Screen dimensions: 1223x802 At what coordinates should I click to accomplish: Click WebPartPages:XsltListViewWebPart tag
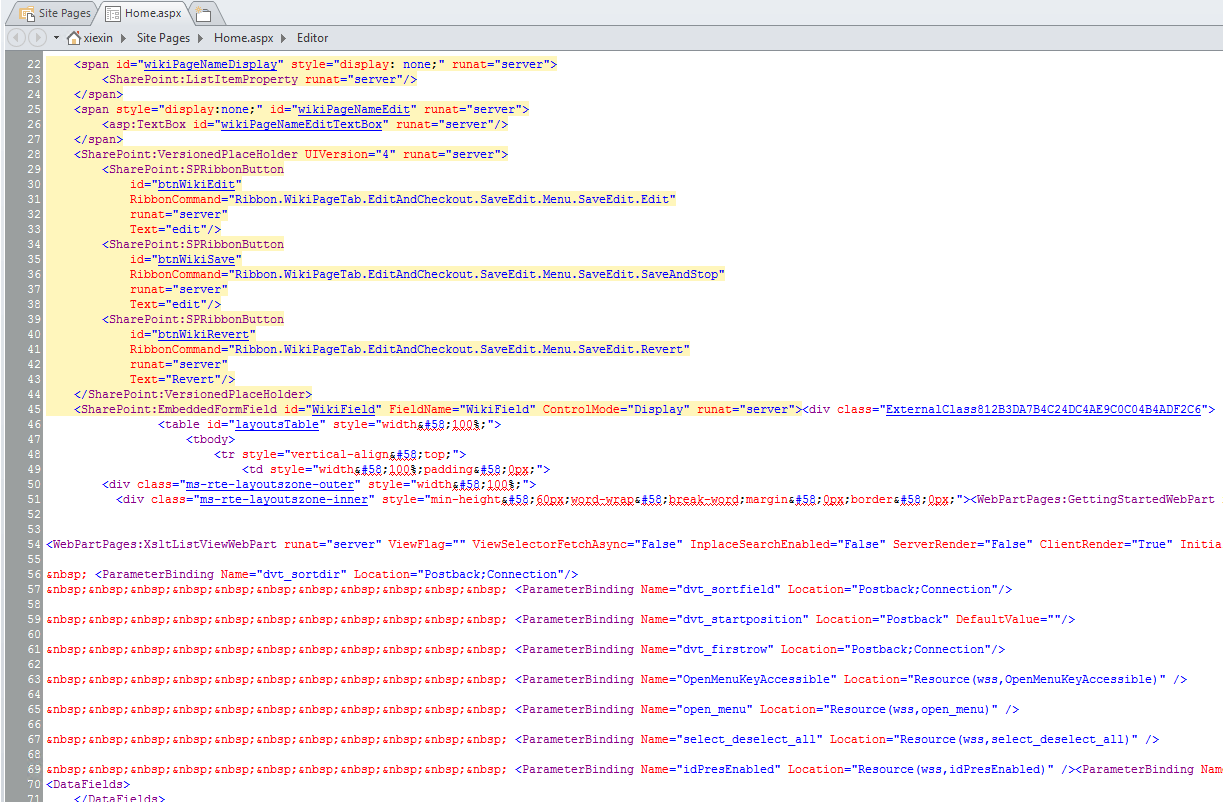click(164, 544)
